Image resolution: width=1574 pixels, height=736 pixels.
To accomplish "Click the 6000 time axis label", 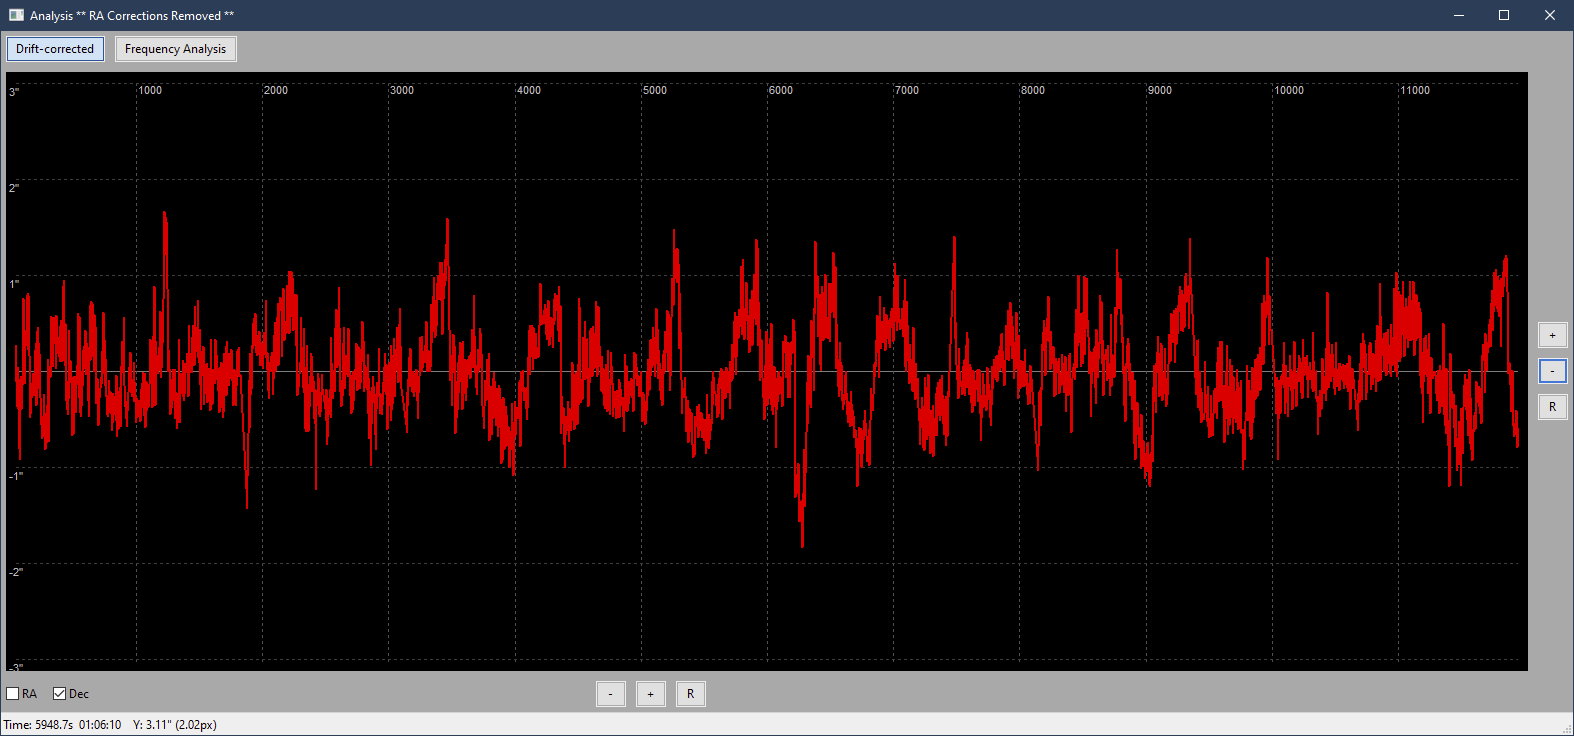I will [x=781, y=90].
